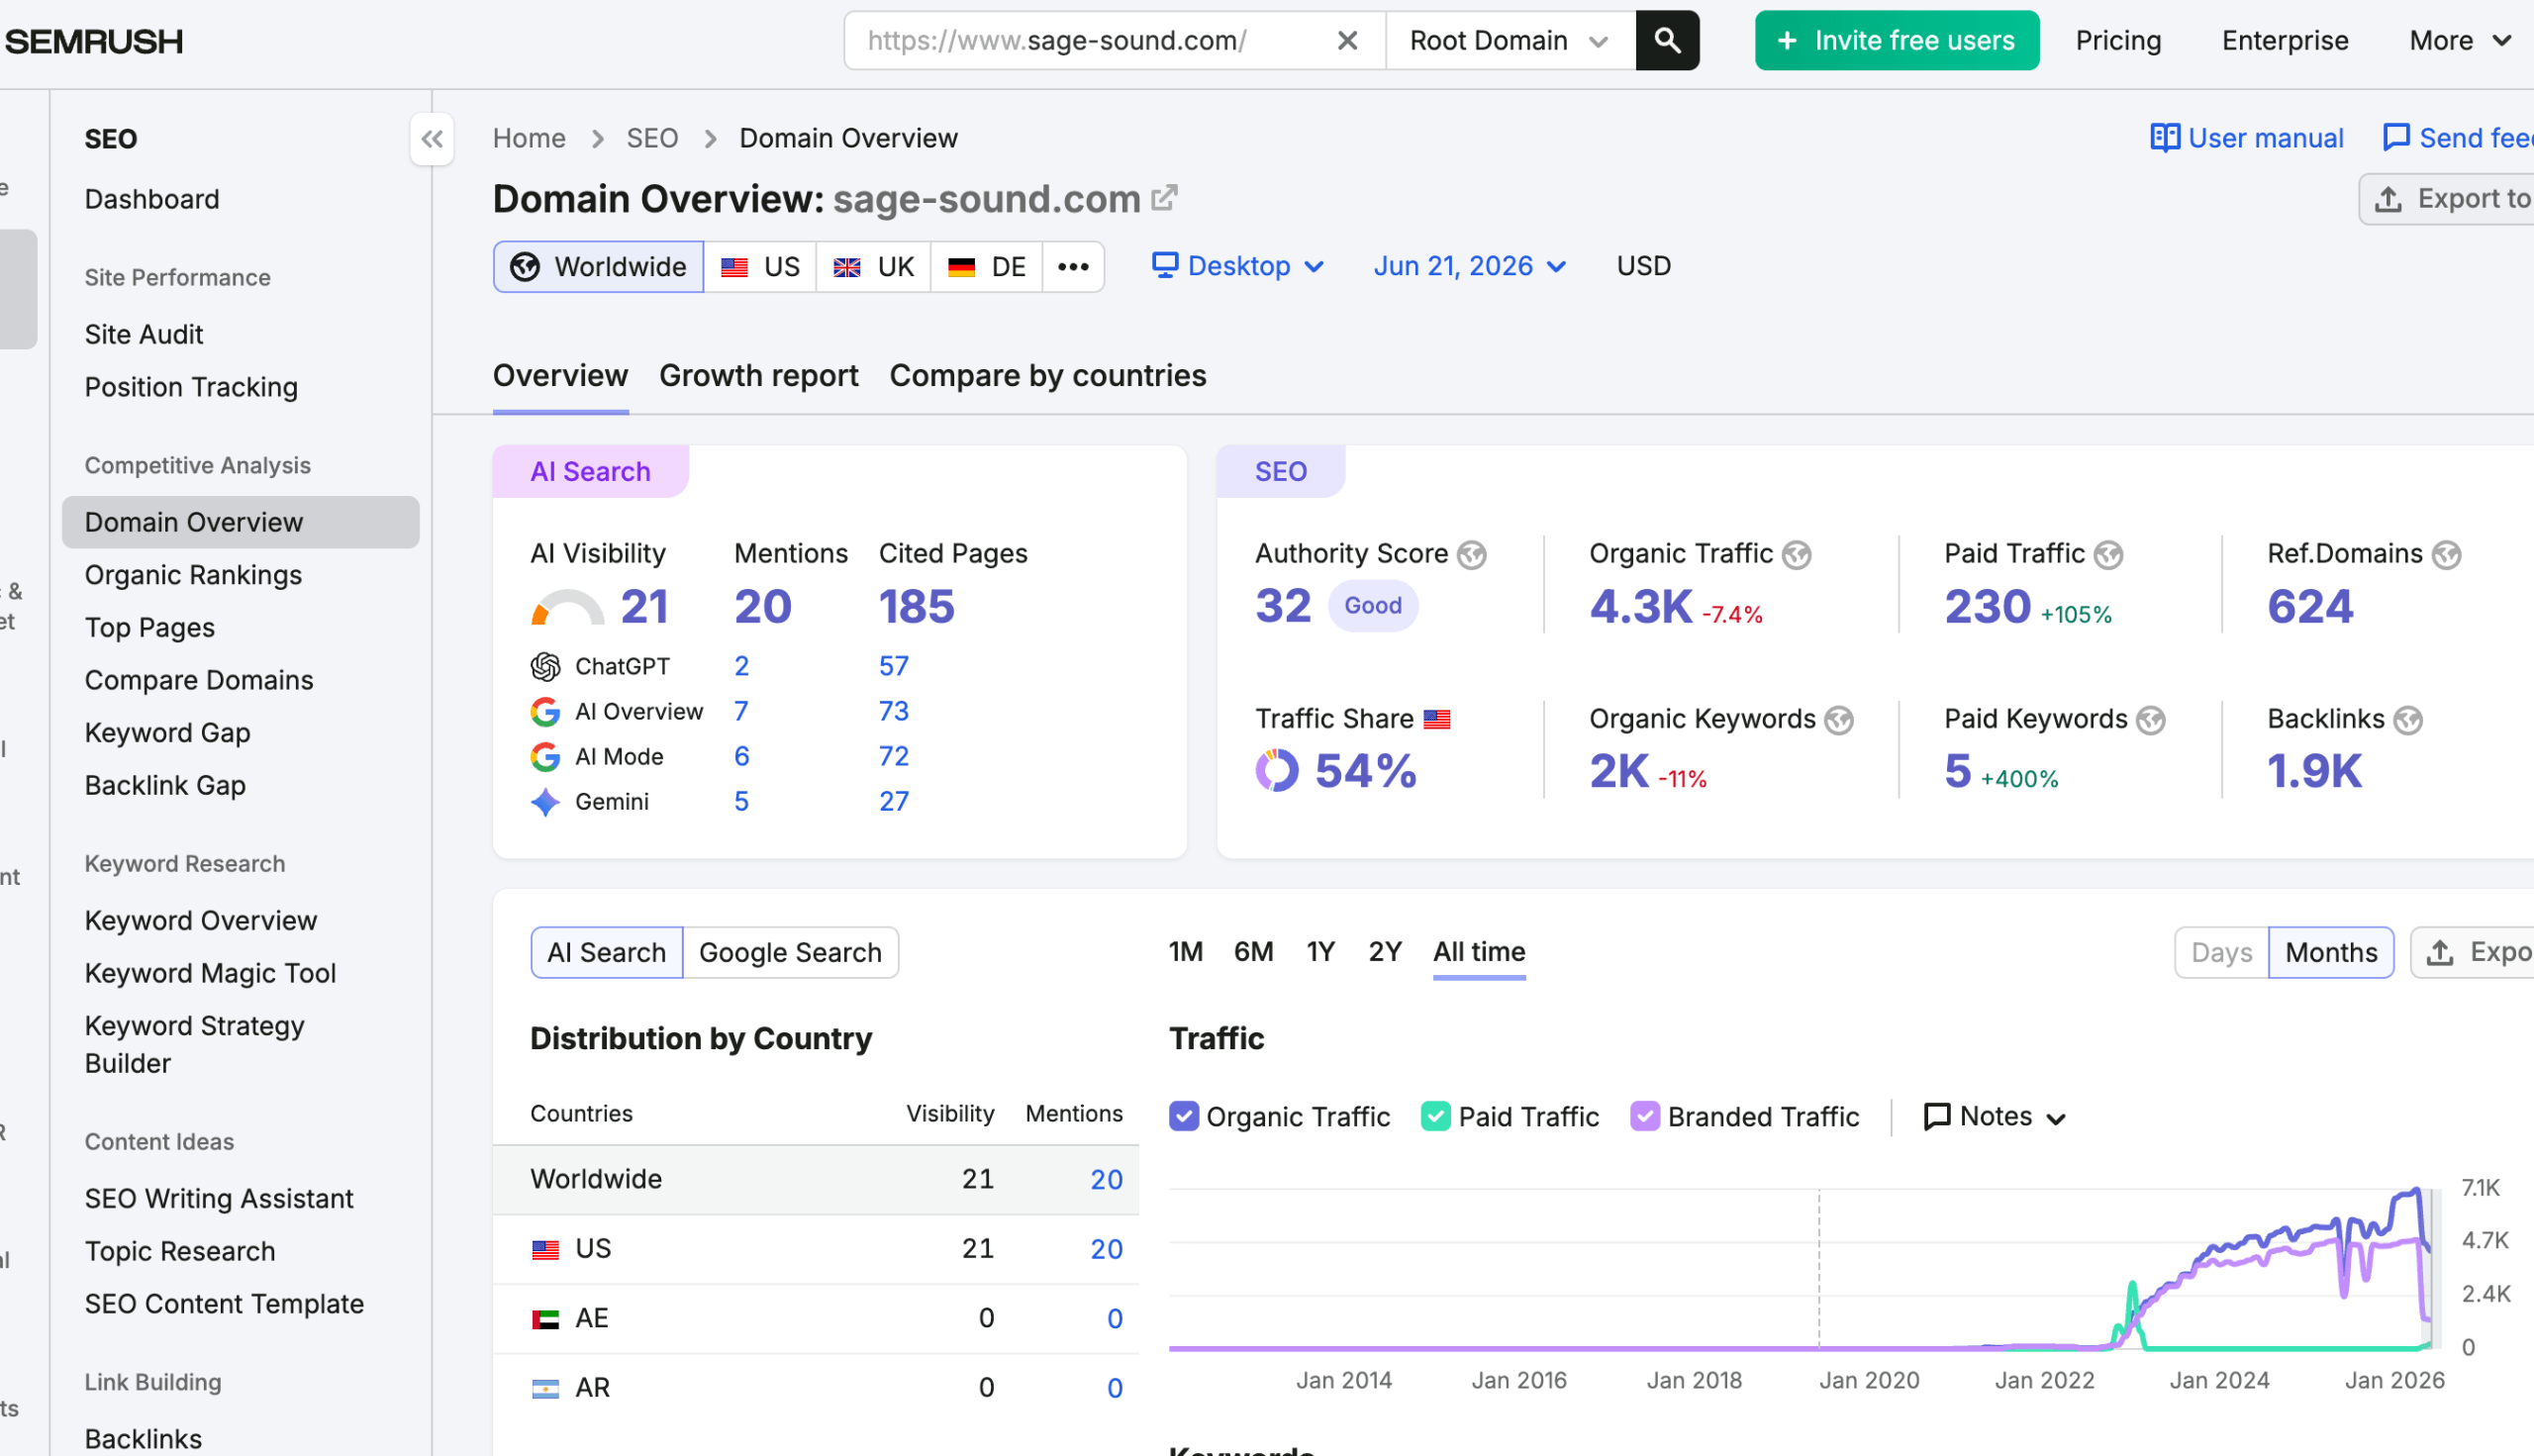Click Paid Traffic globe icon
Image resolution: width=2534 pixels, height=1456 pixels.
(2109, 555)
